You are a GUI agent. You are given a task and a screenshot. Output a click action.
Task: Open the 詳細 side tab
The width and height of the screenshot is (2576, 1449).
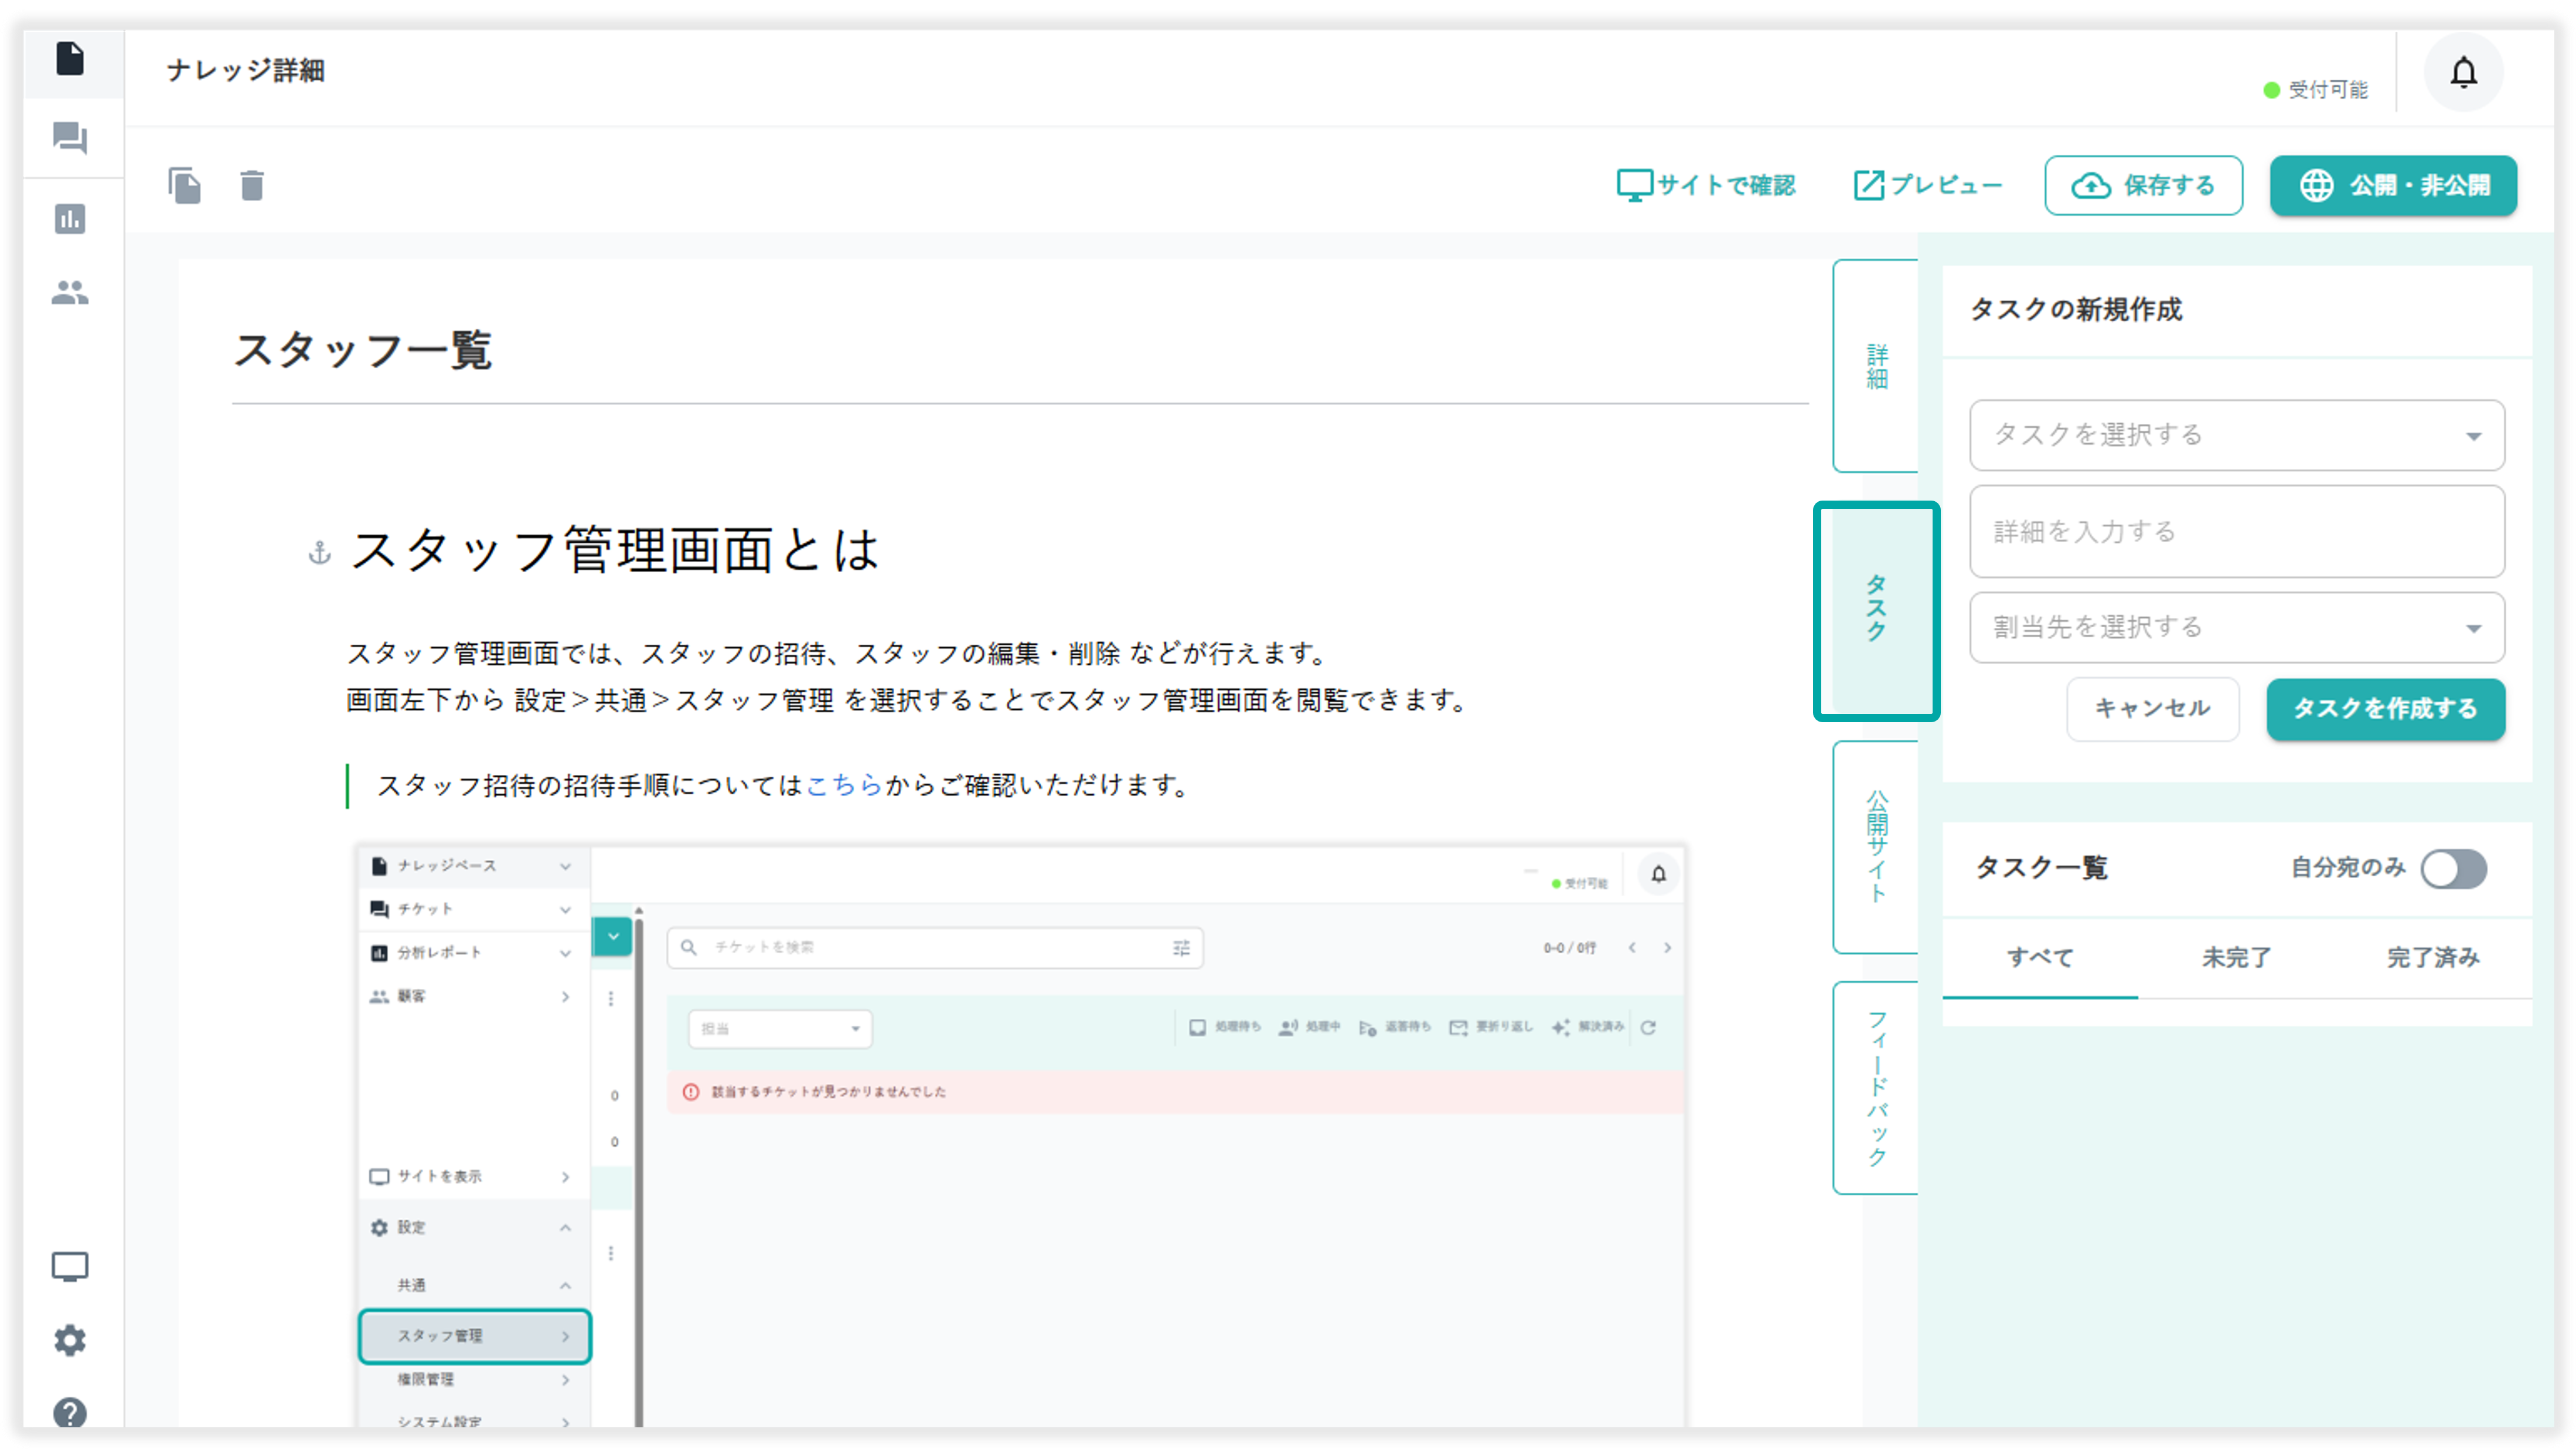1877,366
